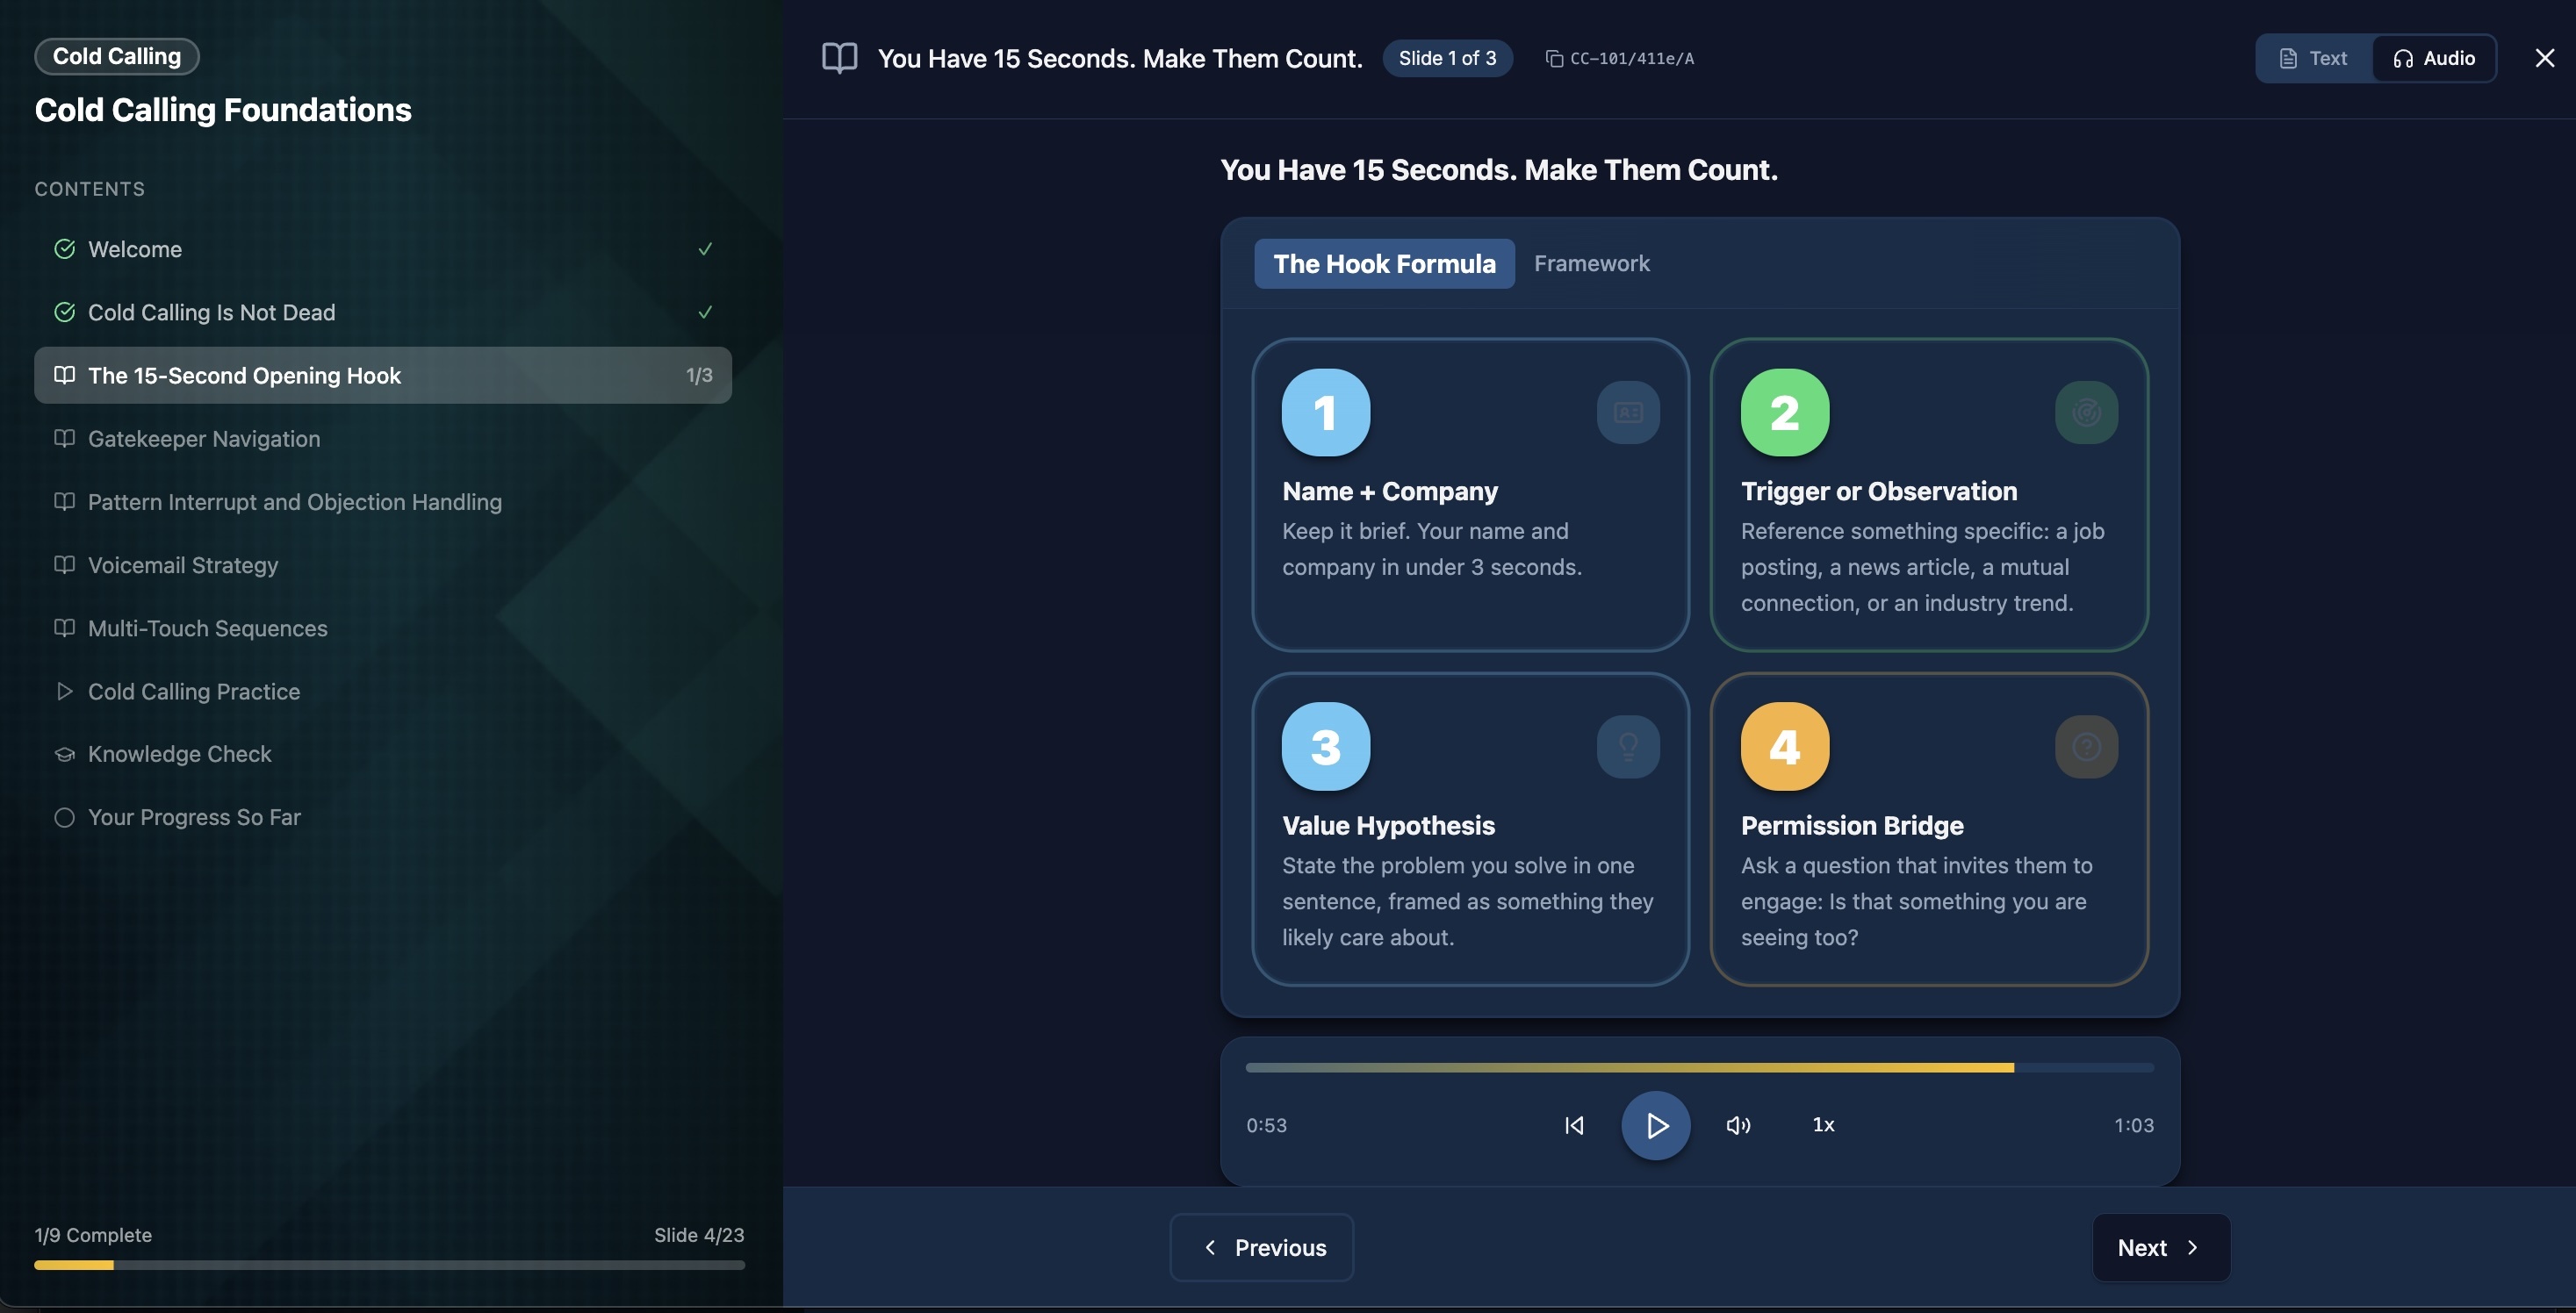The image size is (2576, 1313).
Task: Click the Value Hypothesis card heading
Action: (1388, 825)
